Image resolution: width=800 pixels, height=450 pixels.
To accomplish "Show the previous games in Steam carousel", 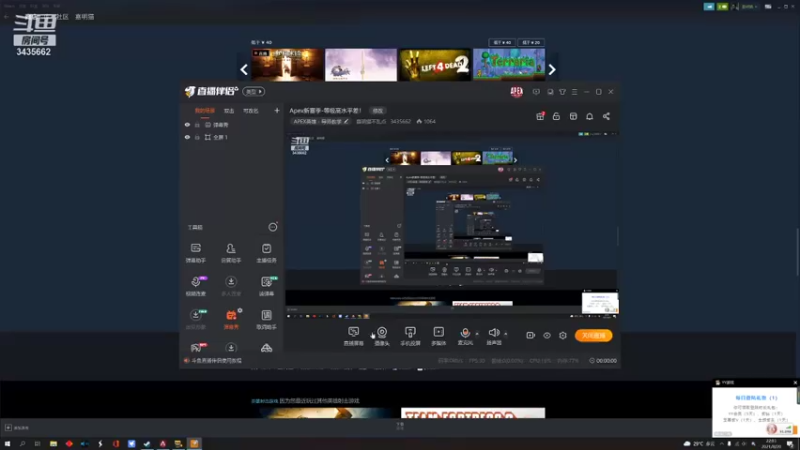I will 244,69.
